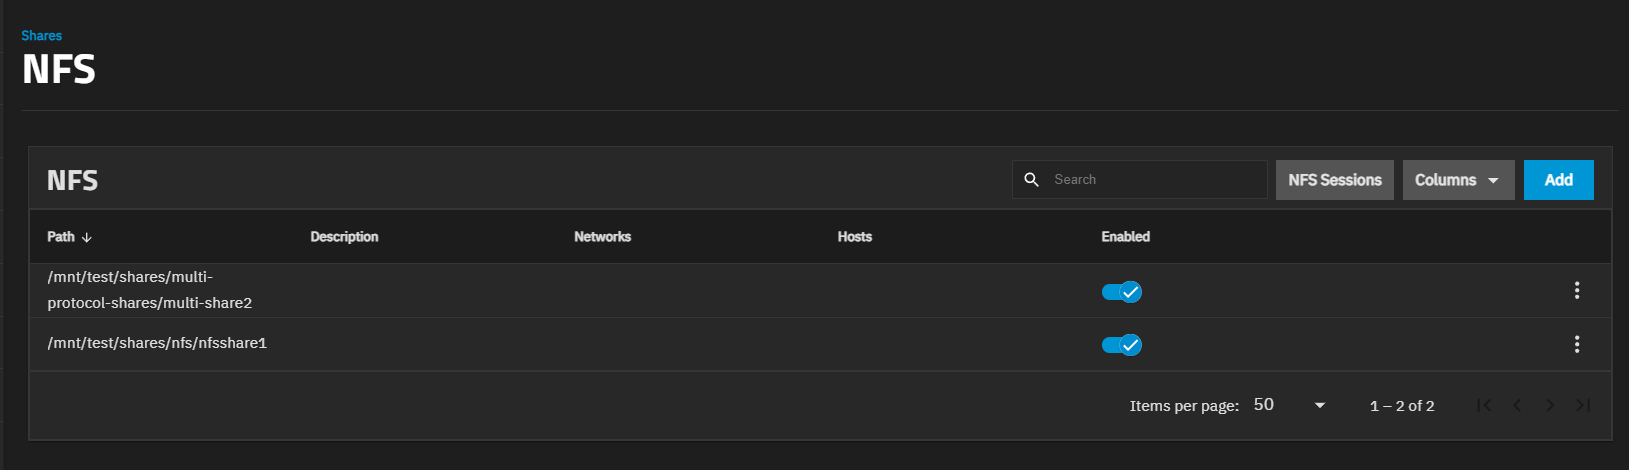Sort by the Description column header
The width and height of the screenshot is (1629, 470).
click(x=344, y=237)
